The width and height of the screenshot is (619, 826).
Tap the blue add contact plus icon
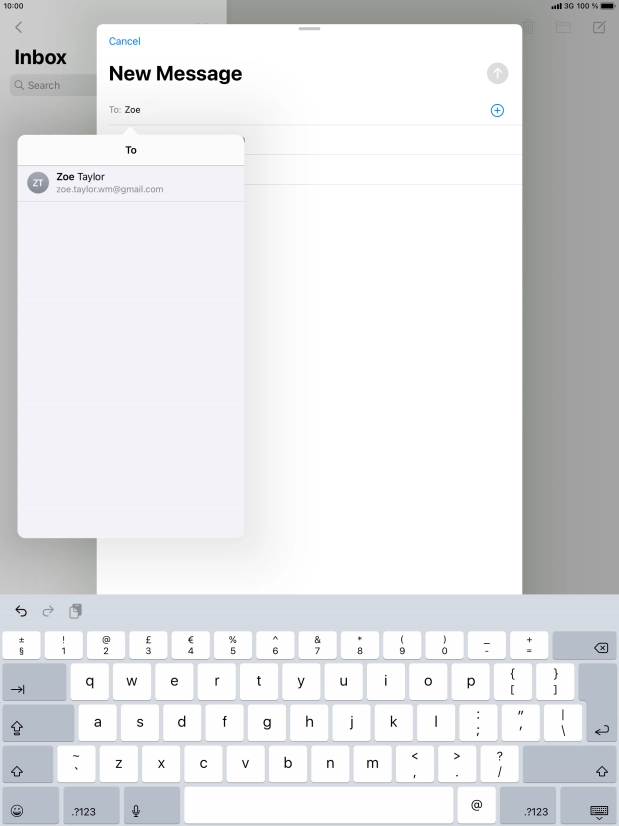(497, 110)
